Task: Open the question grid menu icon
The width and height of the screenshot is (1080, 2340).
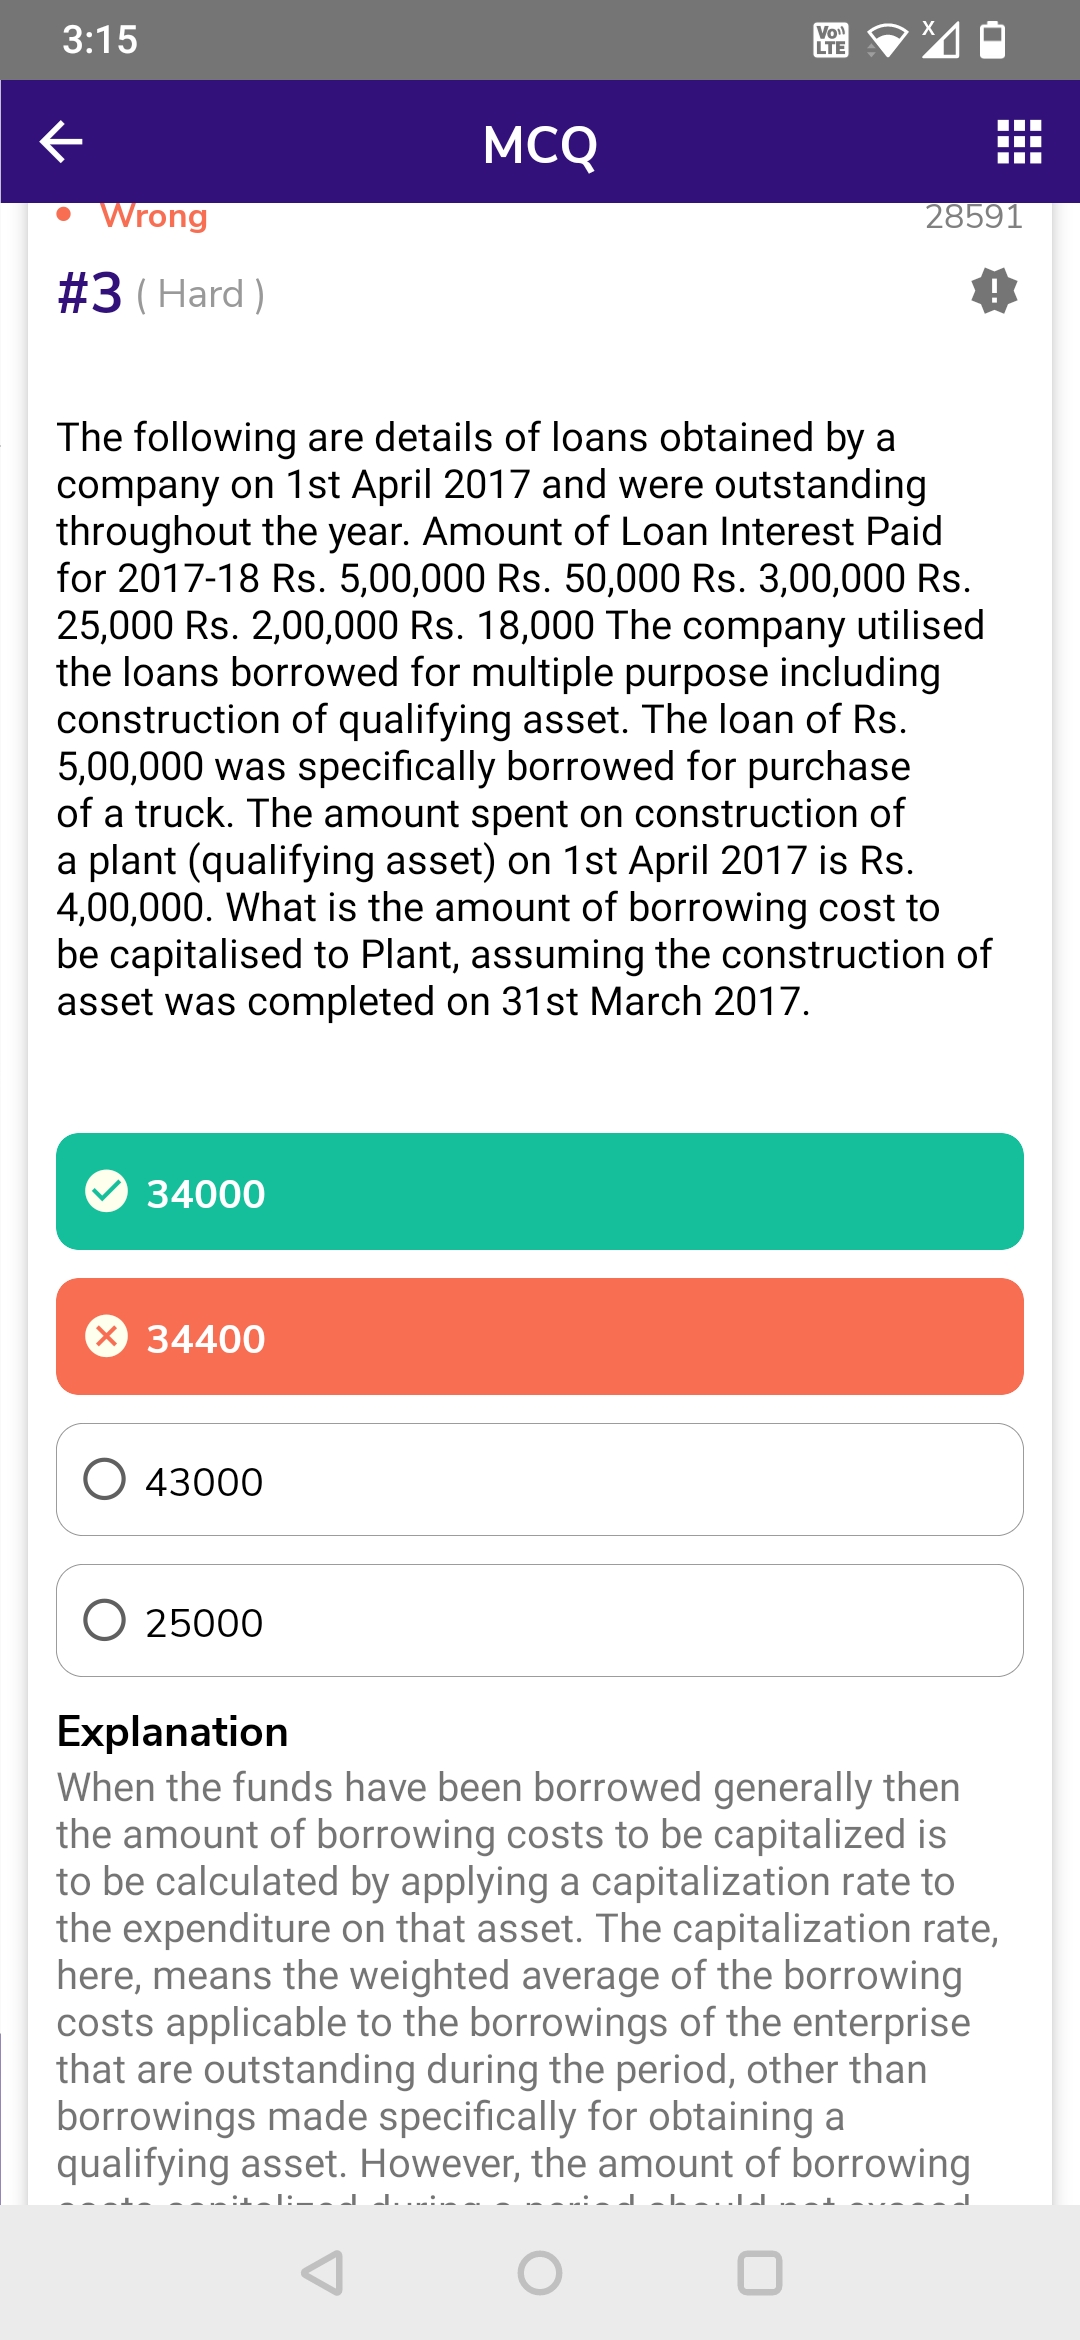Action: pos(1019,142)
